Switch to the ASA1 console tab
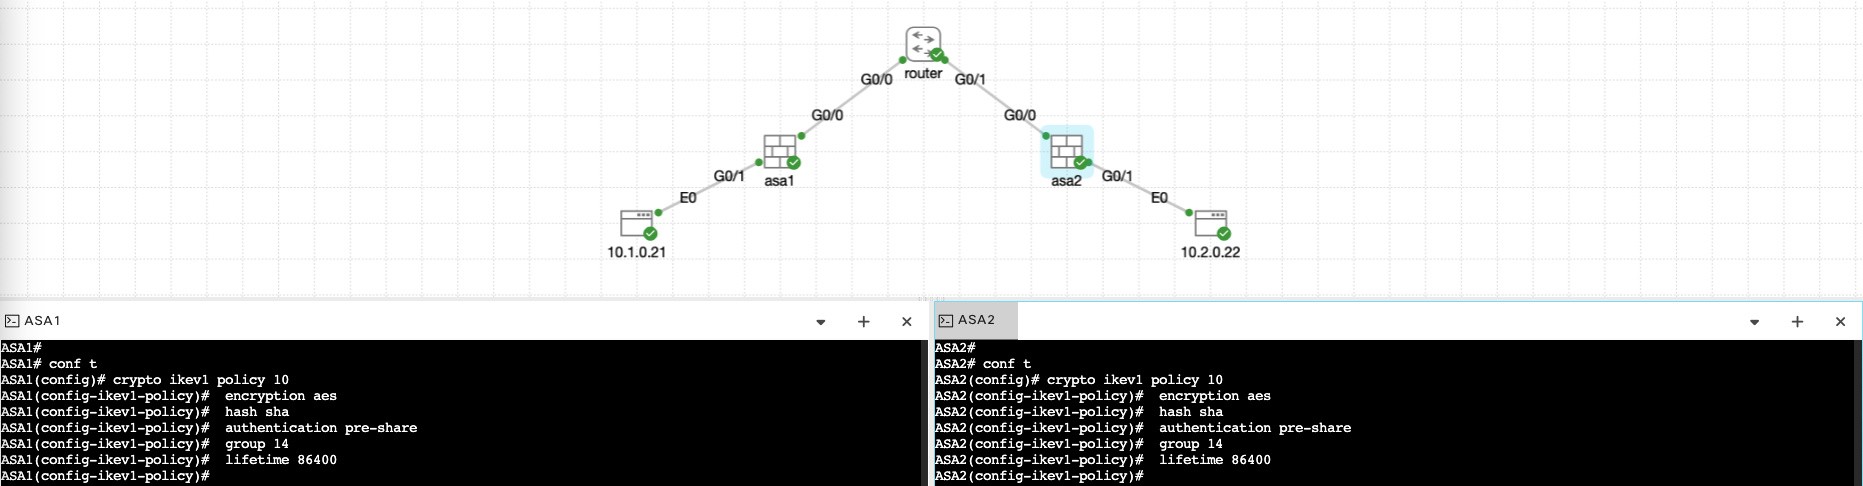The height and width of the screenshot is (486, 1863). [x=42, y=321]
